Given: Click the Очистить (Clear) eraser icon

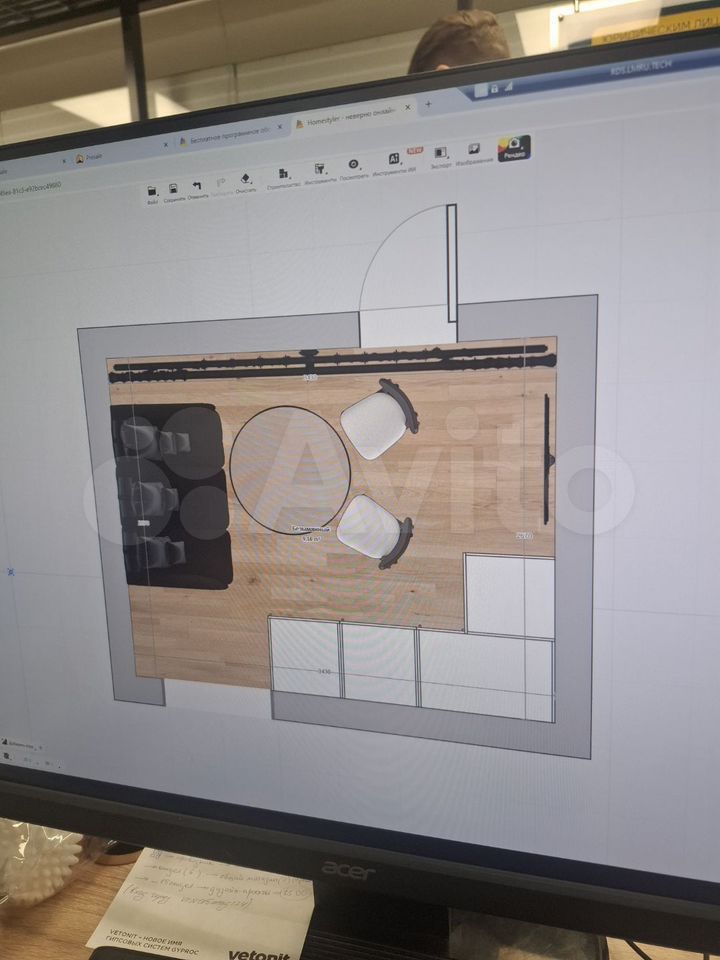Looking at the screenshot, I should pyautogui.click(x=246, y=181).
